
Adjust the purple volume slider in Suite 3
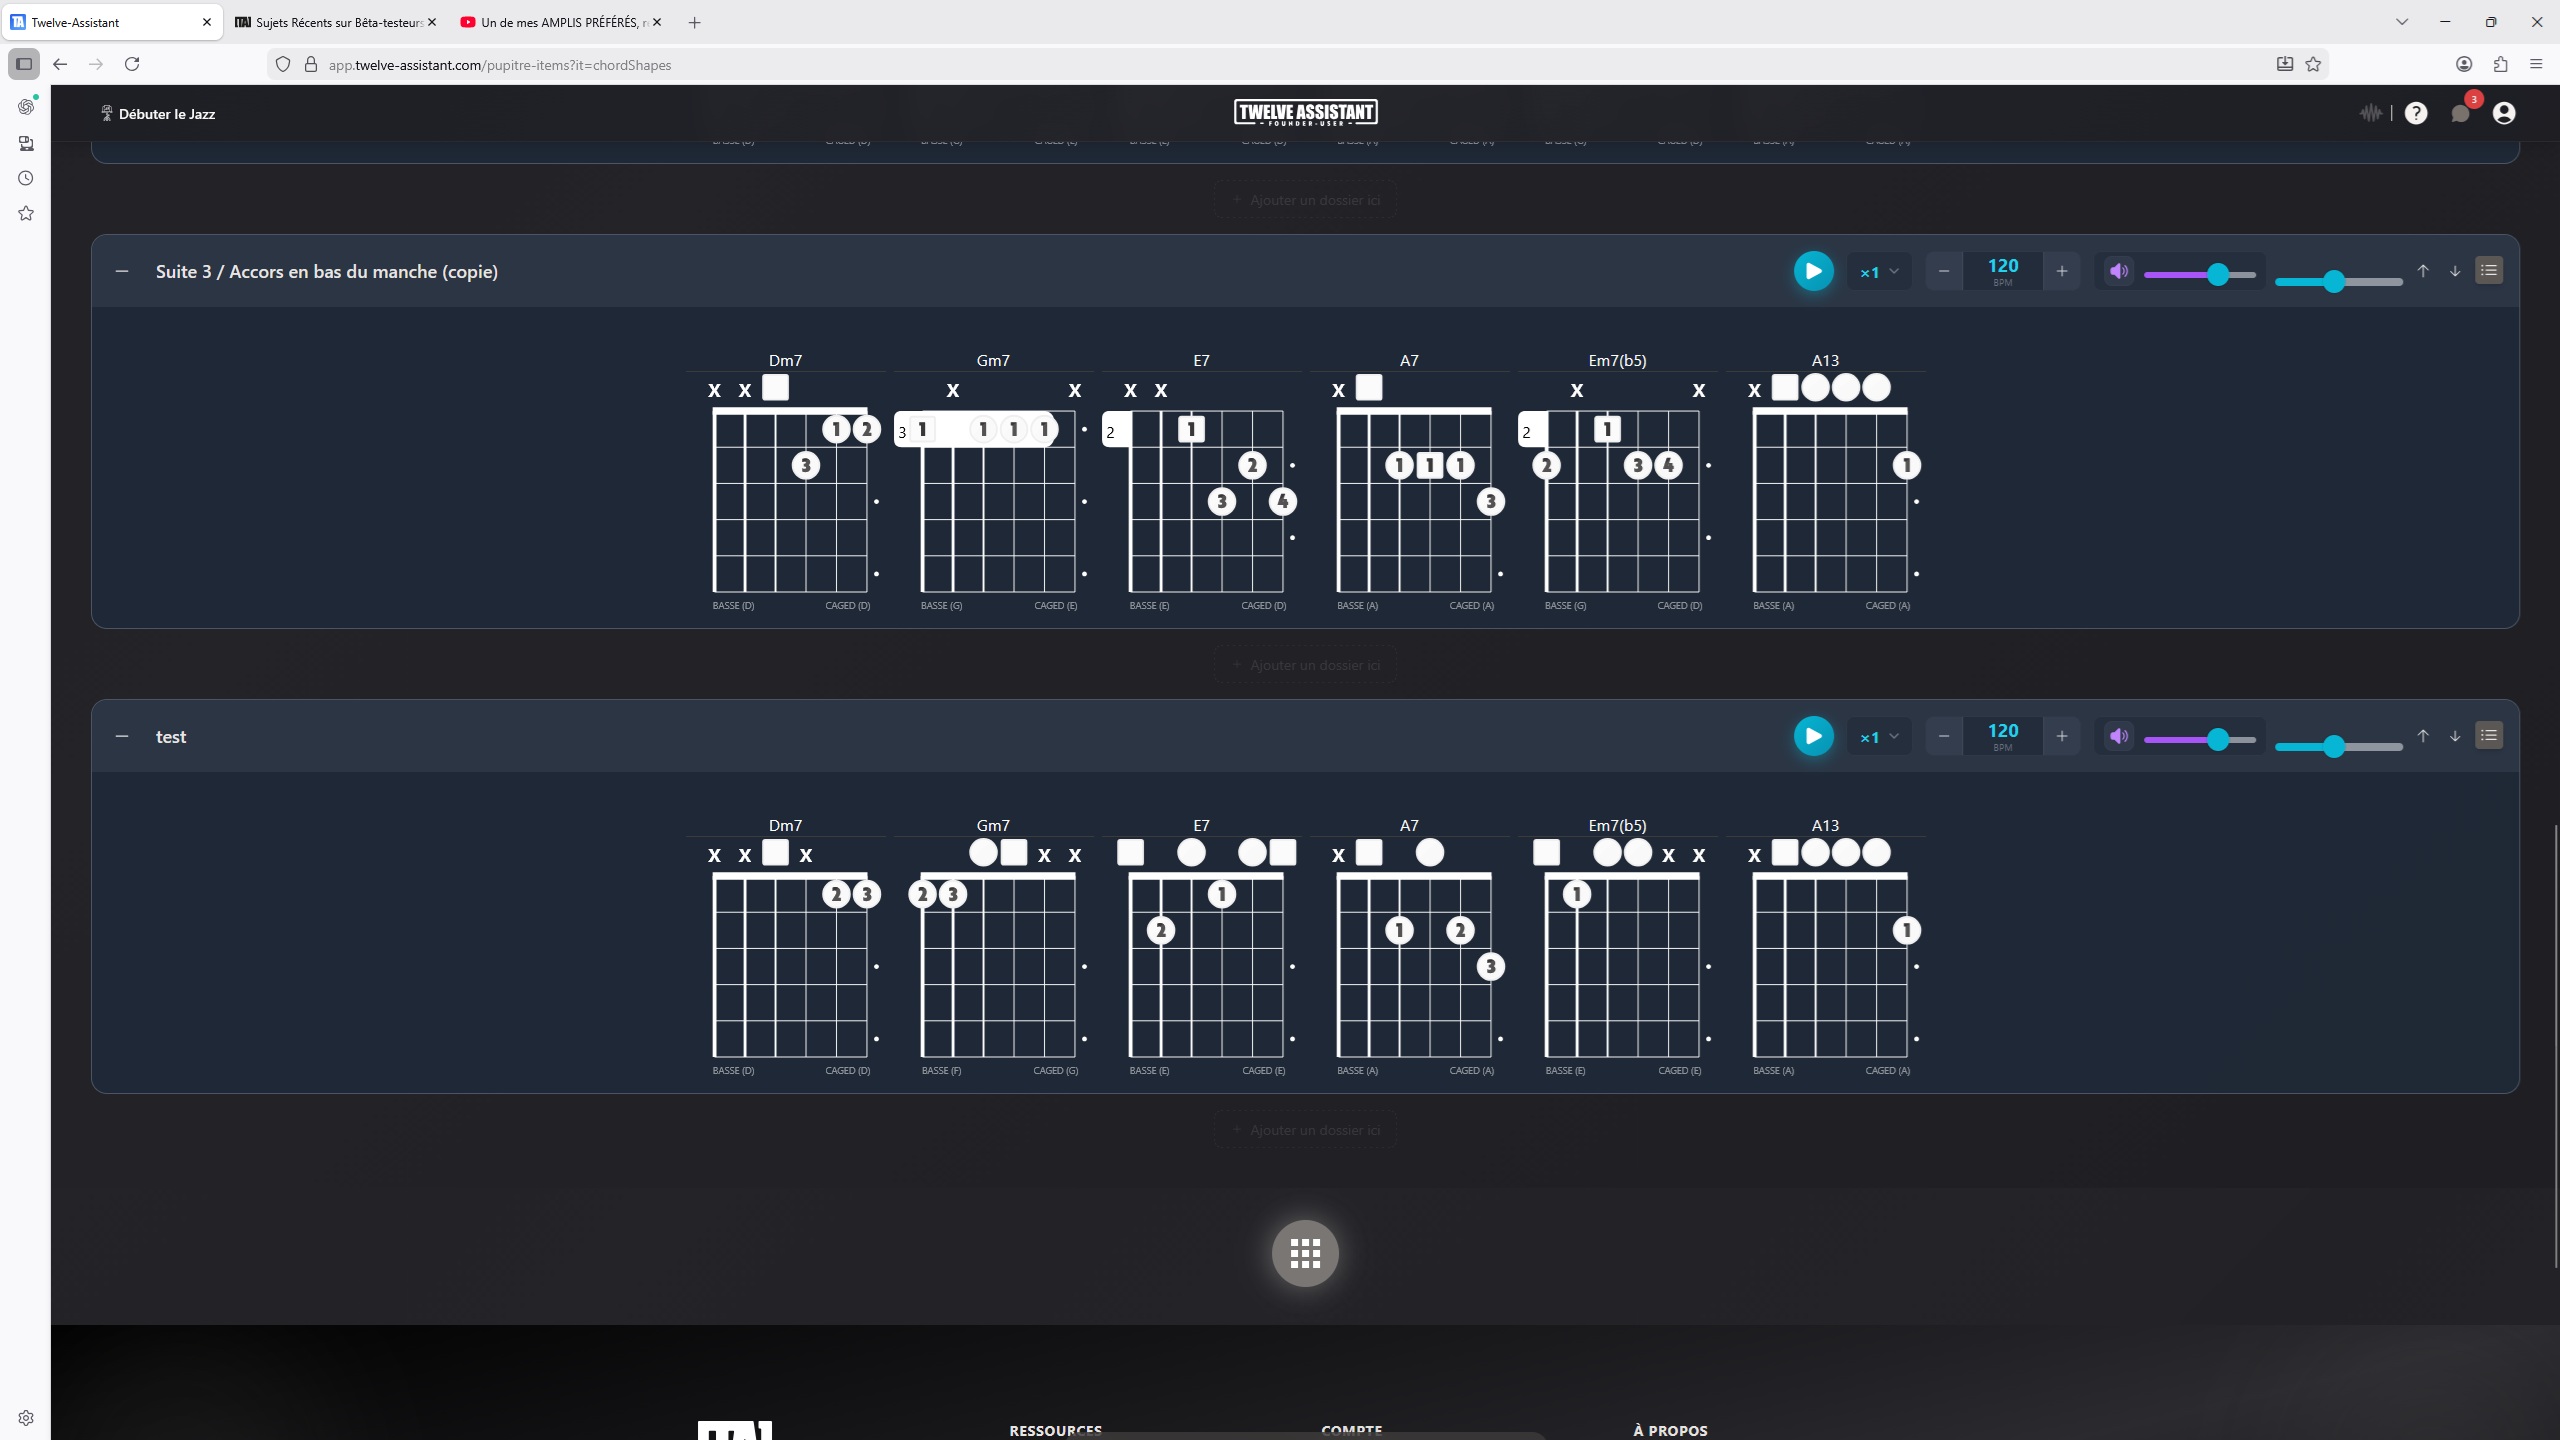click(2217, 275)
